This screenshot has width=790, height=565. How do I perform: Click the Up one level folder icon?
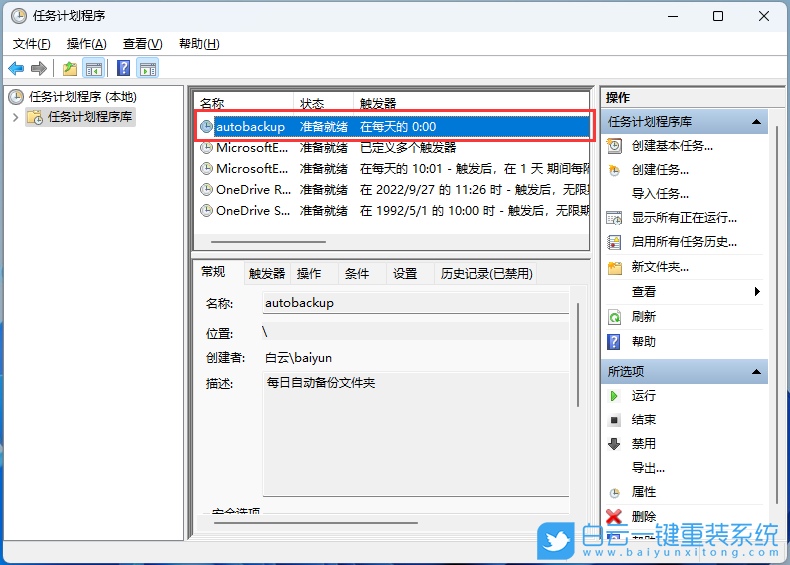click(70, 68)
